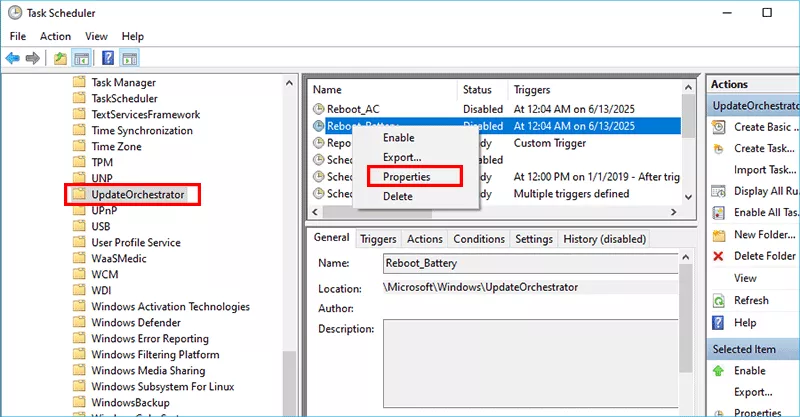Click the green Refresh icon

718,301
